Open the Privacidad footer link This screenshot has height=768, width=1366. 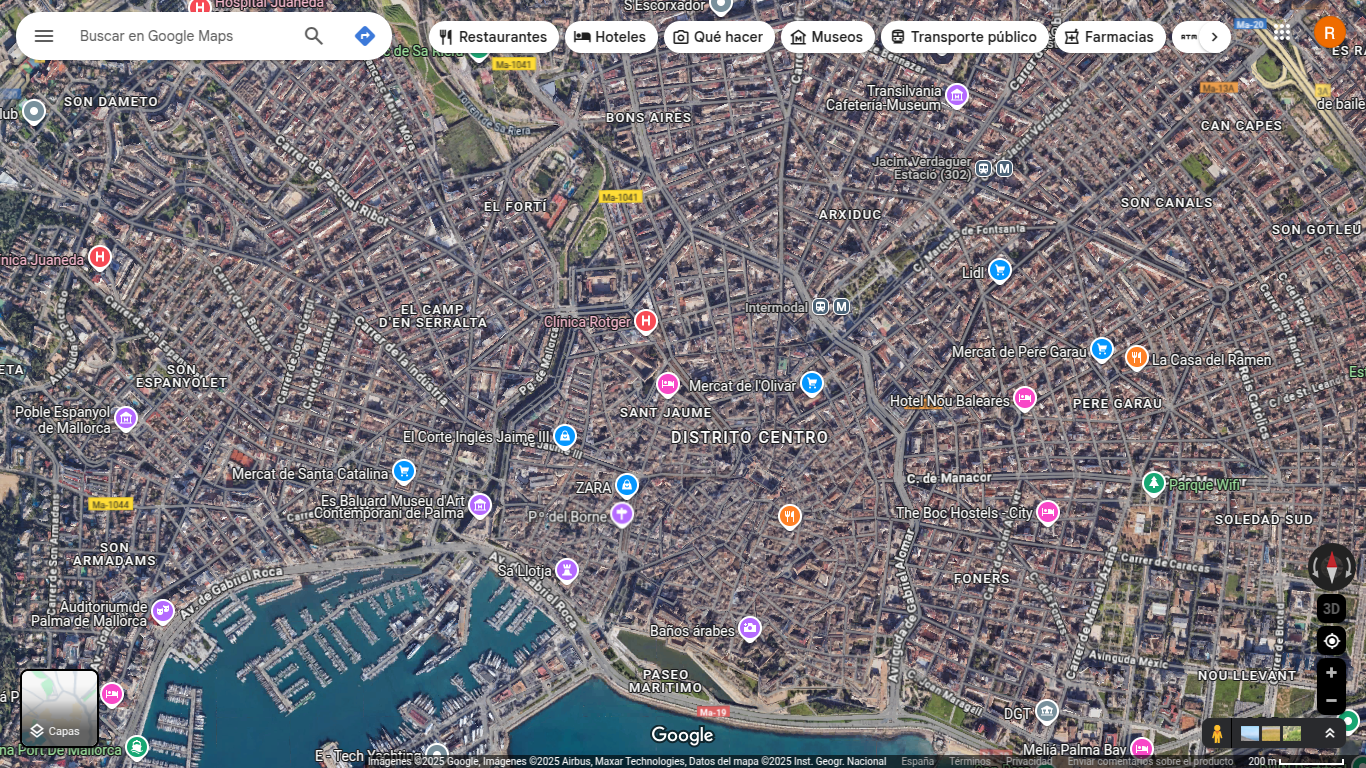(x=1029, y=761)
